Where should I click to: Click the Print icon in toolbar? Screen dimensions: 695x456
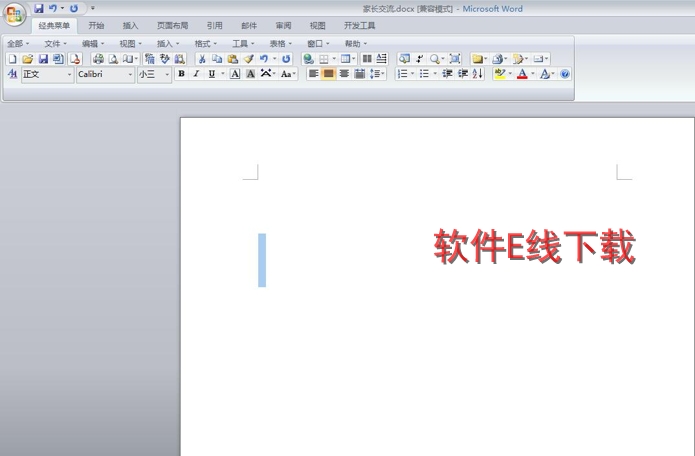click(98, 59)
